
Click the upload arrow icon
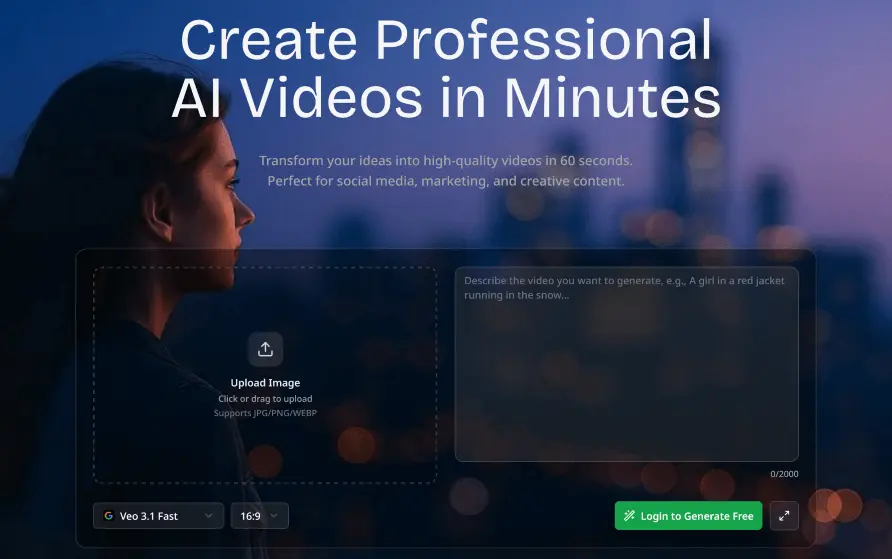tap(265, 349)
